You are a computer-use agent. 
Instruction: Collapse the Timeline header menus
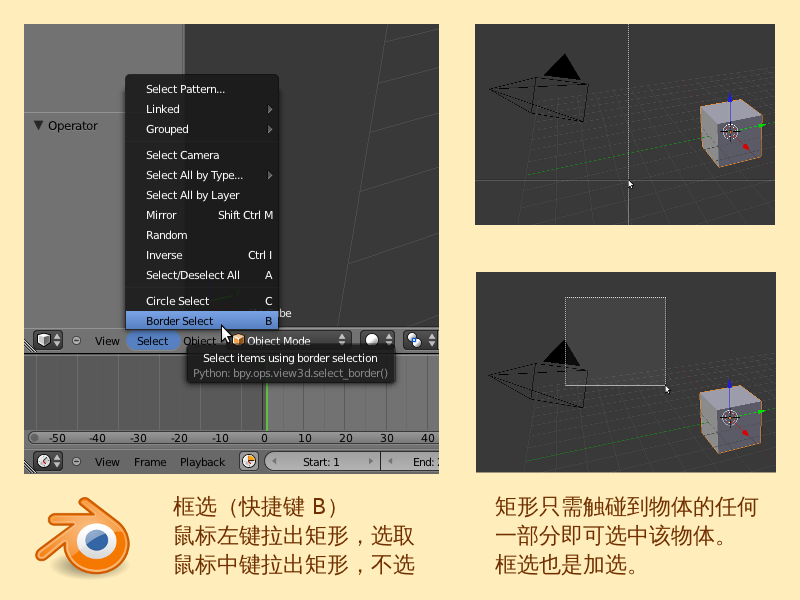(x=77, y=461)
